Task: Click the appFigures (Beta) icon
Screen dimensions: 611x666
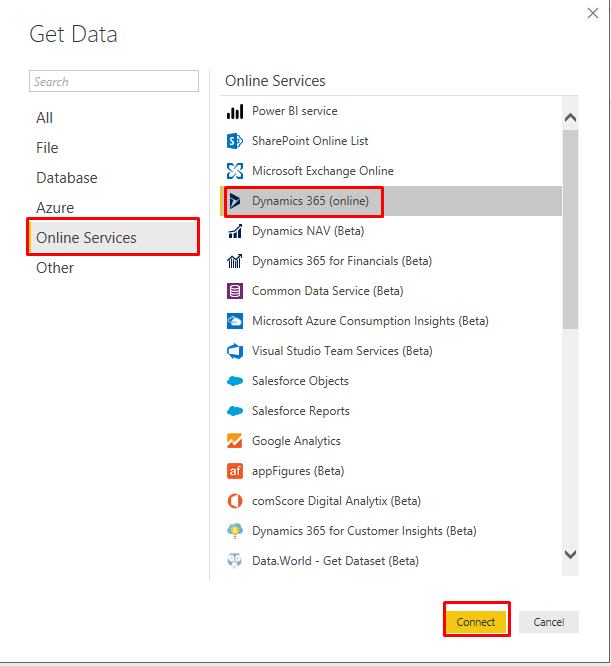Action: 235,471
